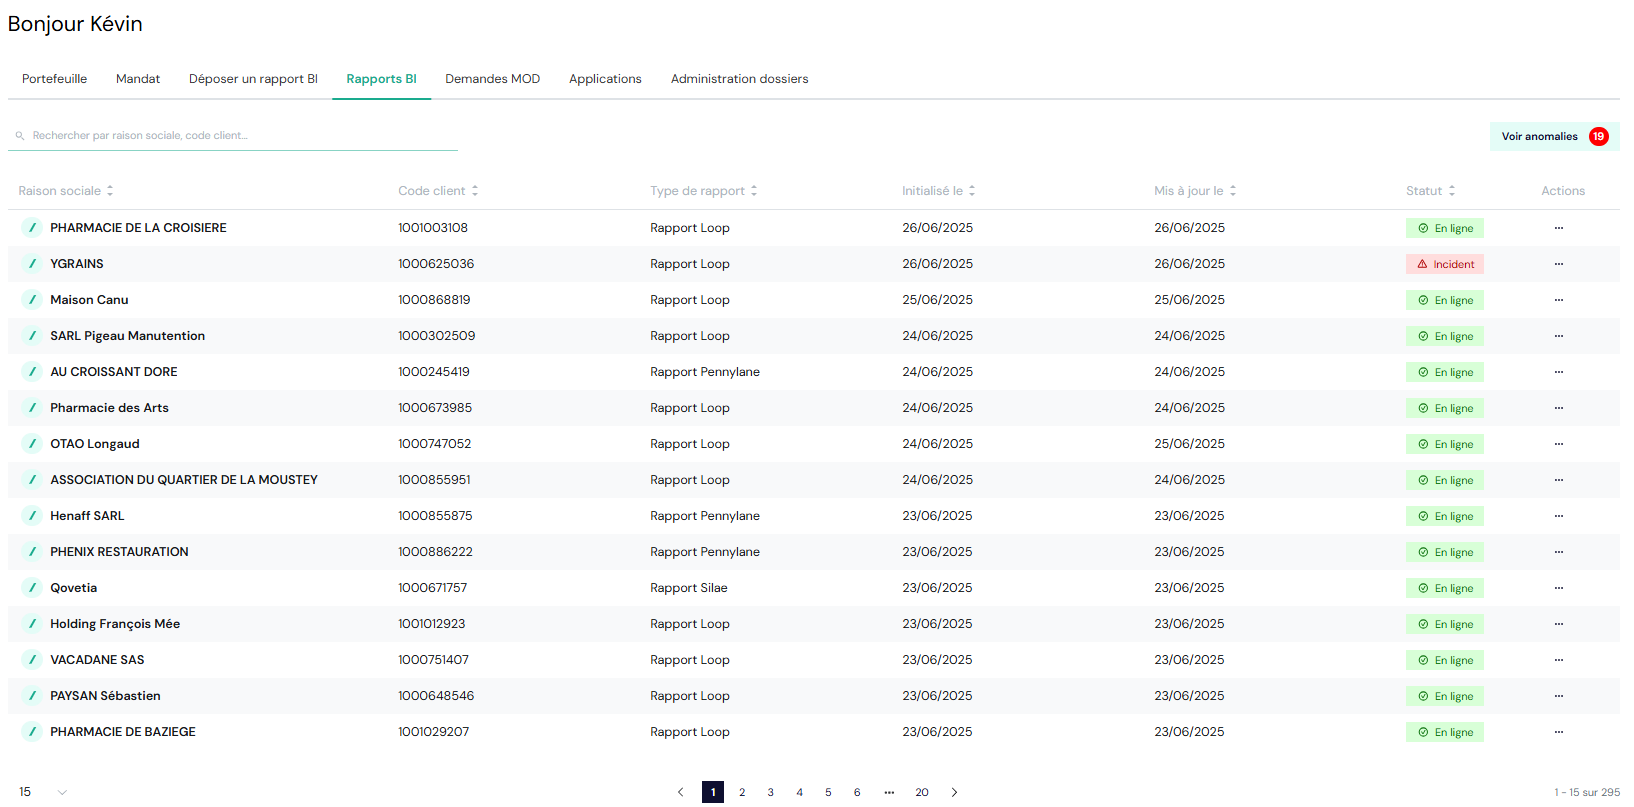Go to previous page with left arrow
Screen dimensions: 1634x807
point(681,792)
